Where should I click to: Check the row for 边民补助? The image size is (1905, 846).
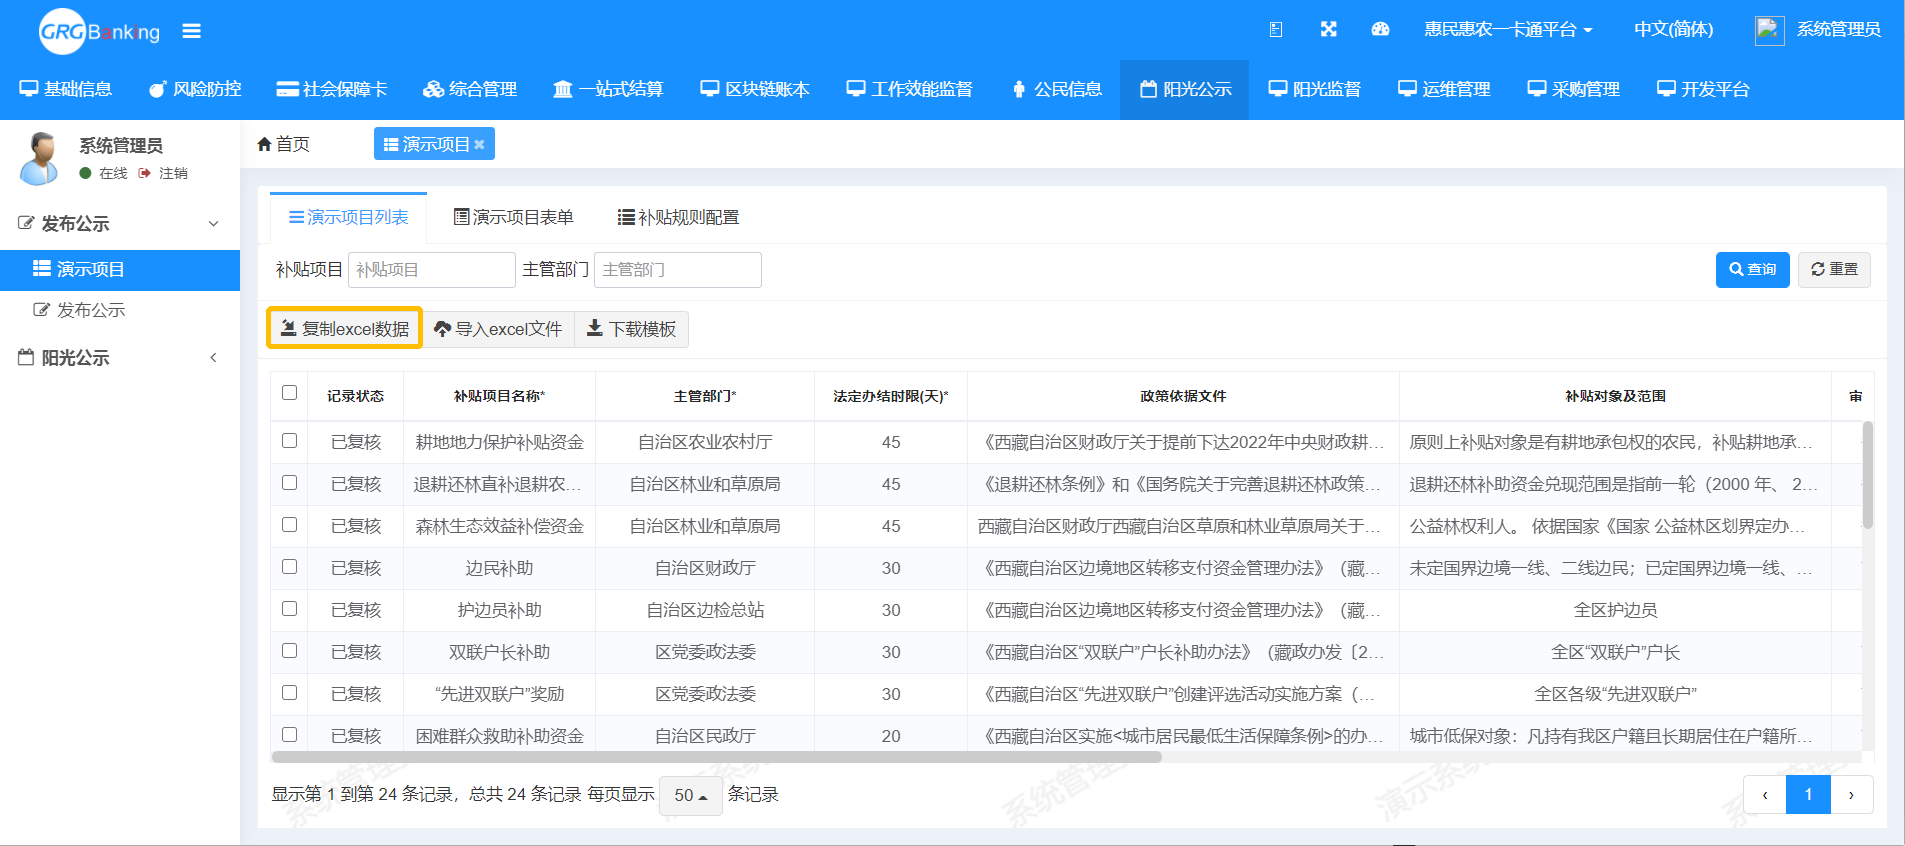coord(289,567)
